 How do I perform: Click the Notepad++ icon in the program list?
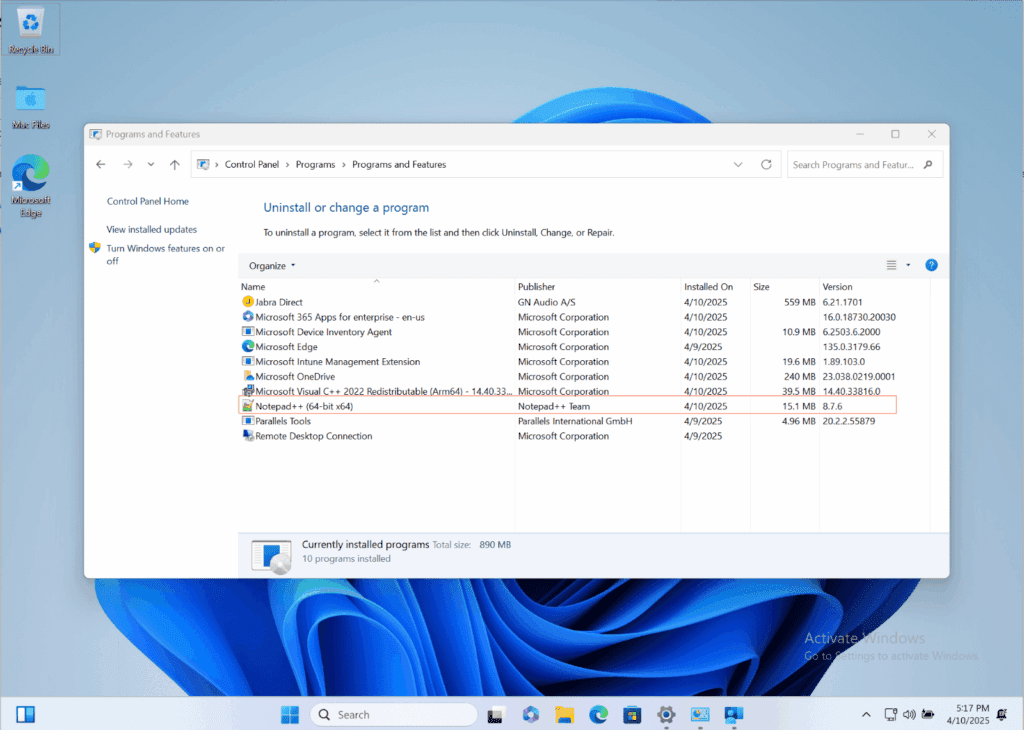[x=247, y=406]
